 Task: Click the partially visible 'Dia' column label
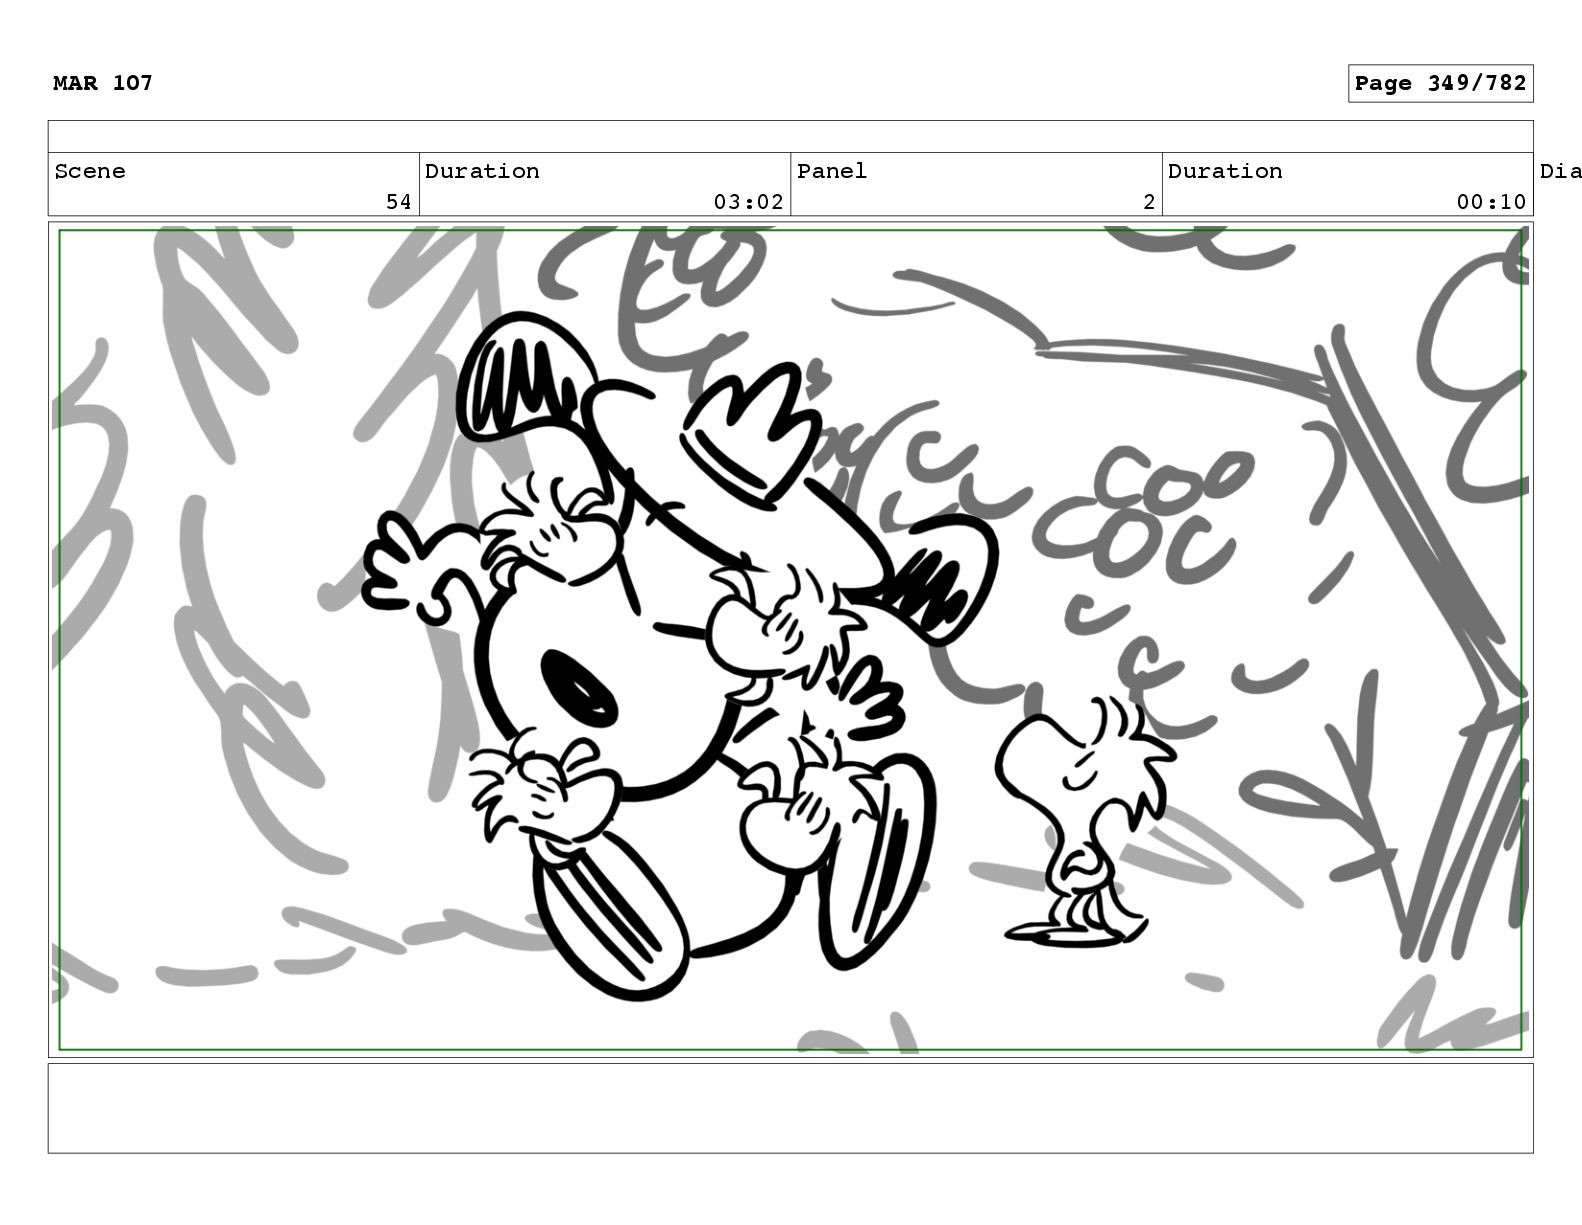1561,171
